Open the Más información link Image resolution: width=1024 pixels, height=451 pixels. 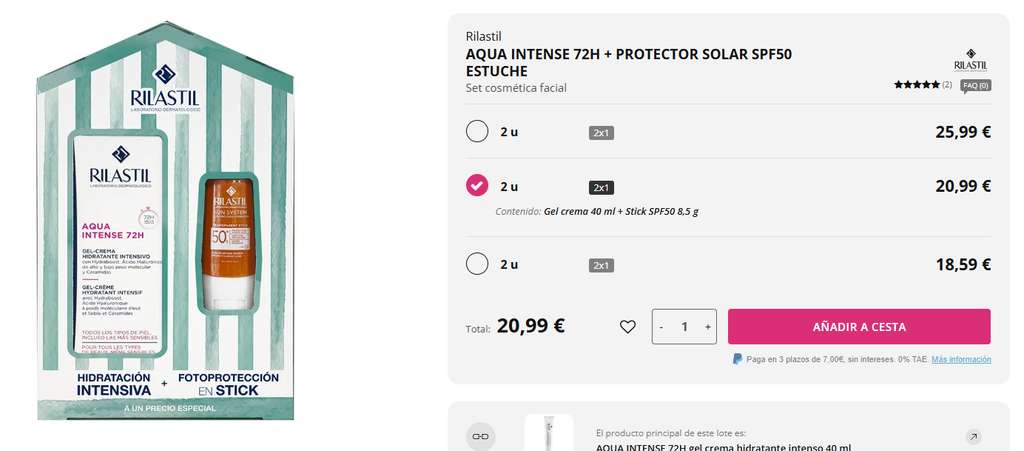pos(961,360)
